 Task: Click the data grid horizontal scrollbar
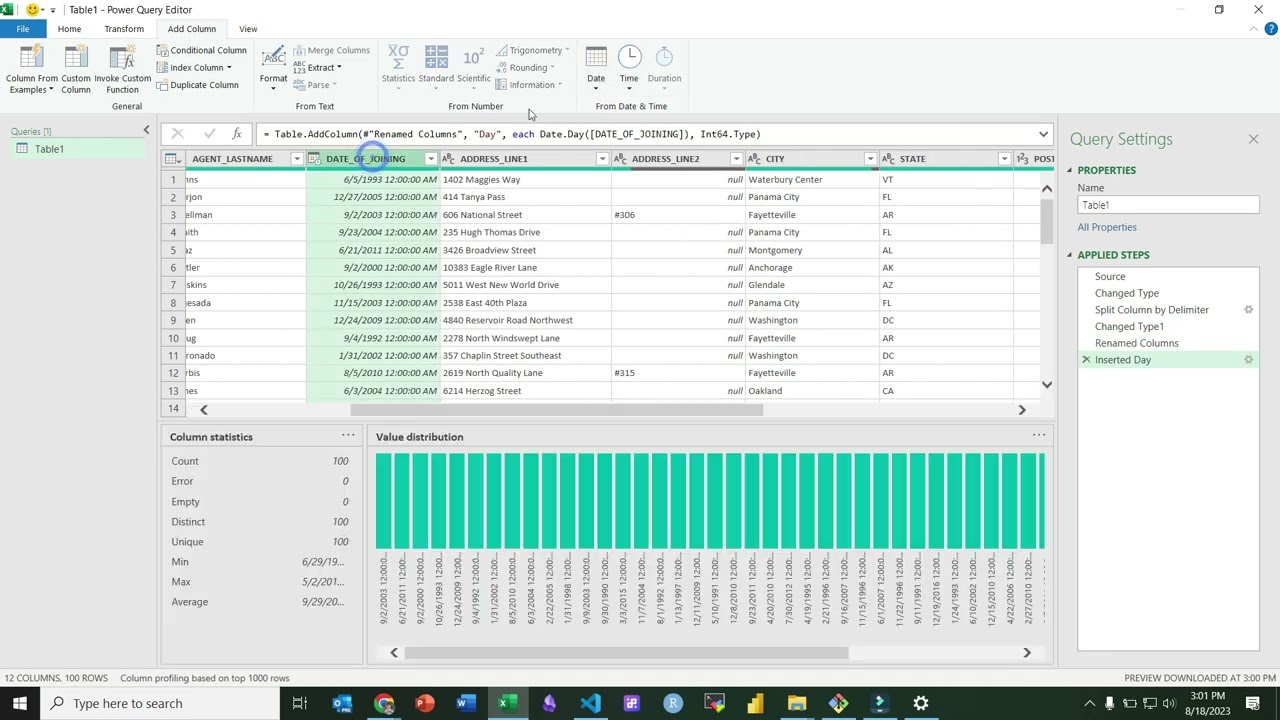(556, 410)
